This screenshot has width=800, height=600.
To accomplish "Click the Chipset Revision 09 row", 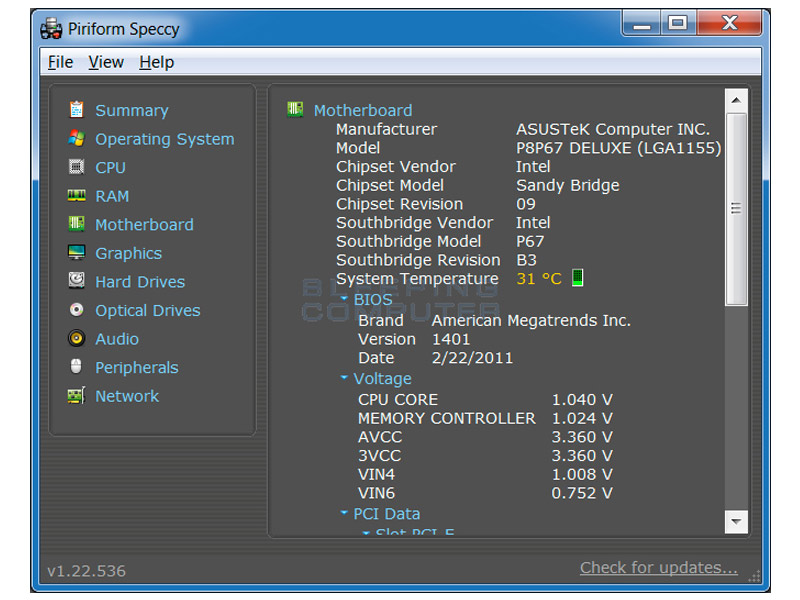I will click(x=436, y=204).
